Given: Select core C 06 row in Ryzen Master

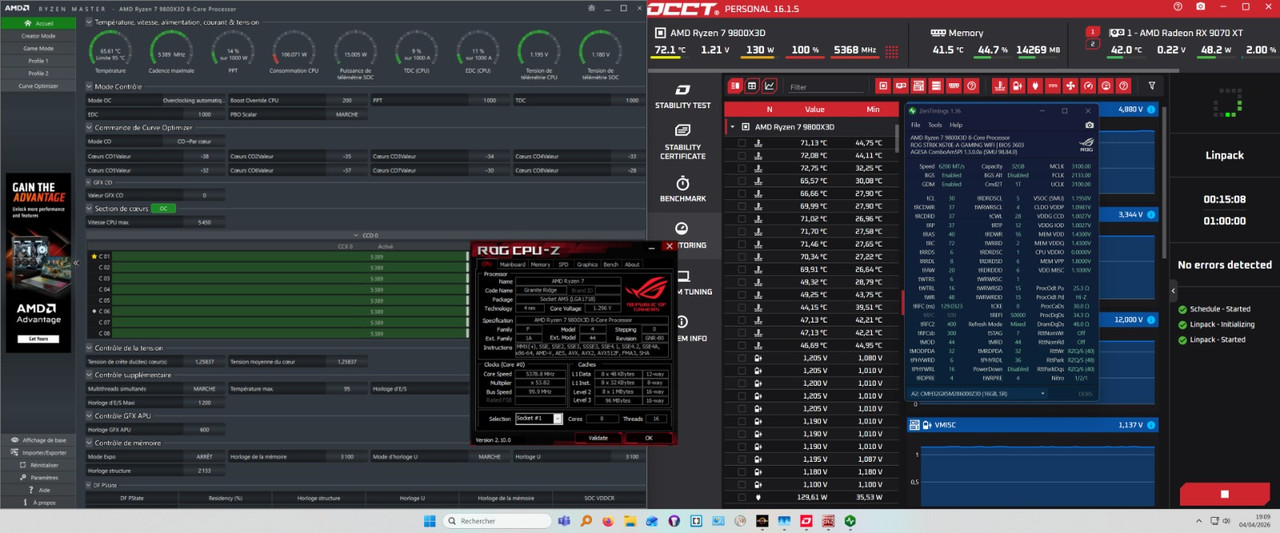Looking at the screenshot, I should (x=280, y=311).
